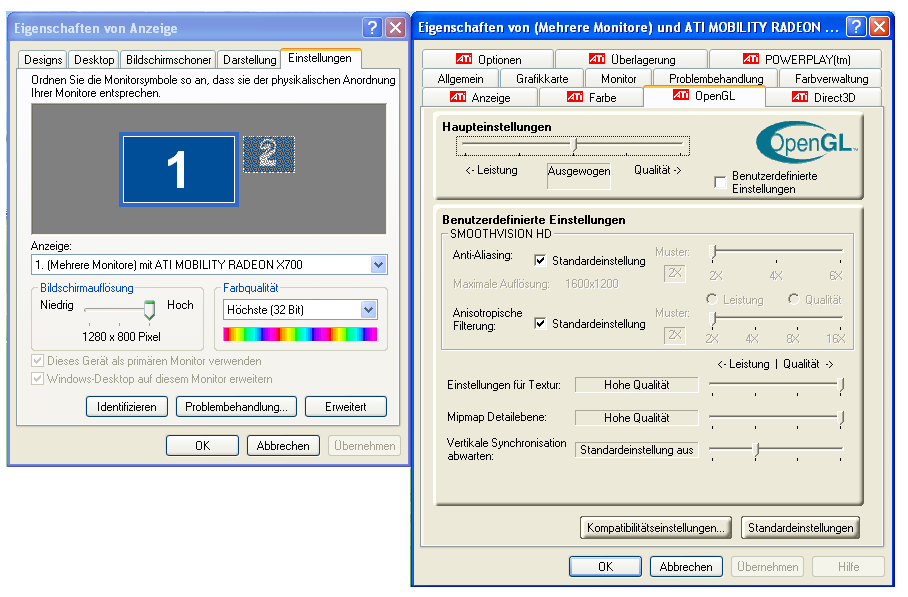Screen dimensions: 908x597
Task: Select monitor 1 icon in arrangement area
Action: pos(179,169)
